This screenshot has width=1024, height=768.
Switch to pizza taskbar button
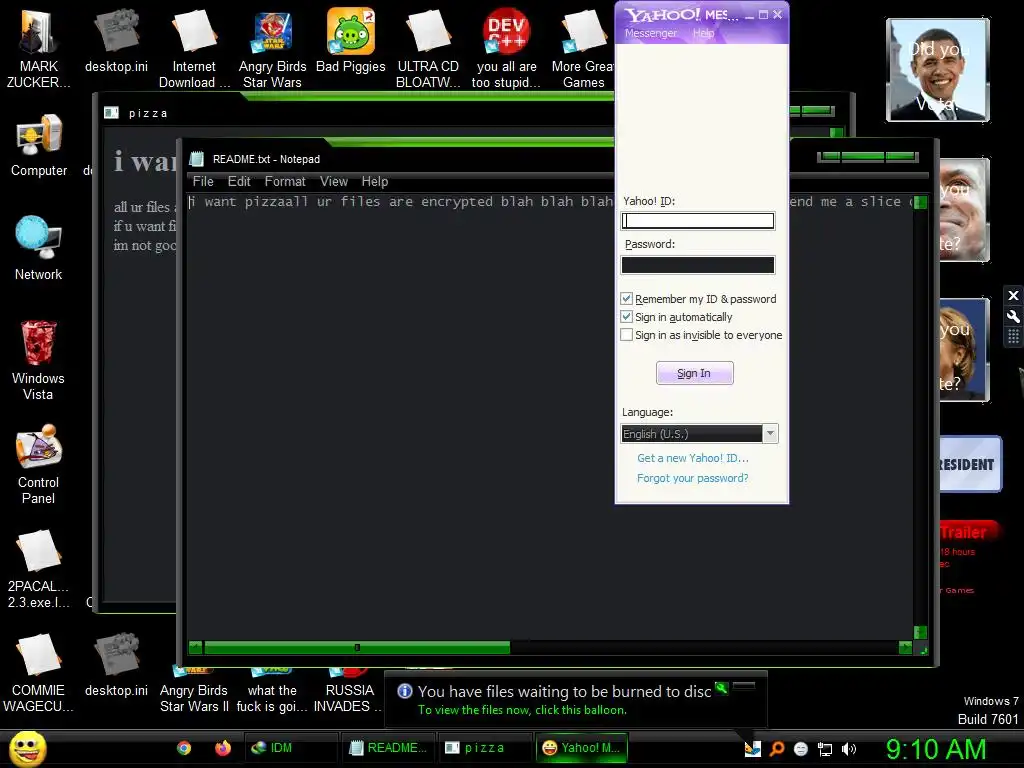pos(484,748)
